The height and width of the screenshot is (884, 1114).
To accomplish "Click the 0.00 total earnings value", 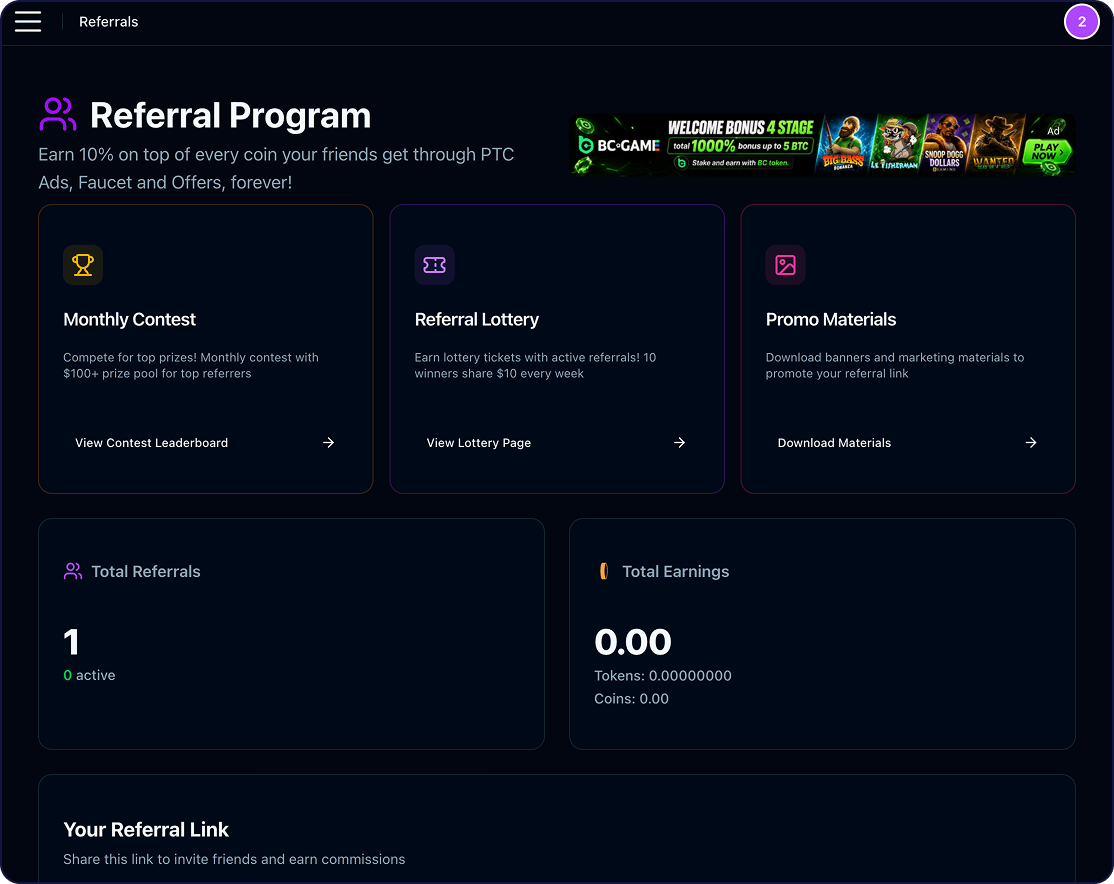I will coord(633,642).
